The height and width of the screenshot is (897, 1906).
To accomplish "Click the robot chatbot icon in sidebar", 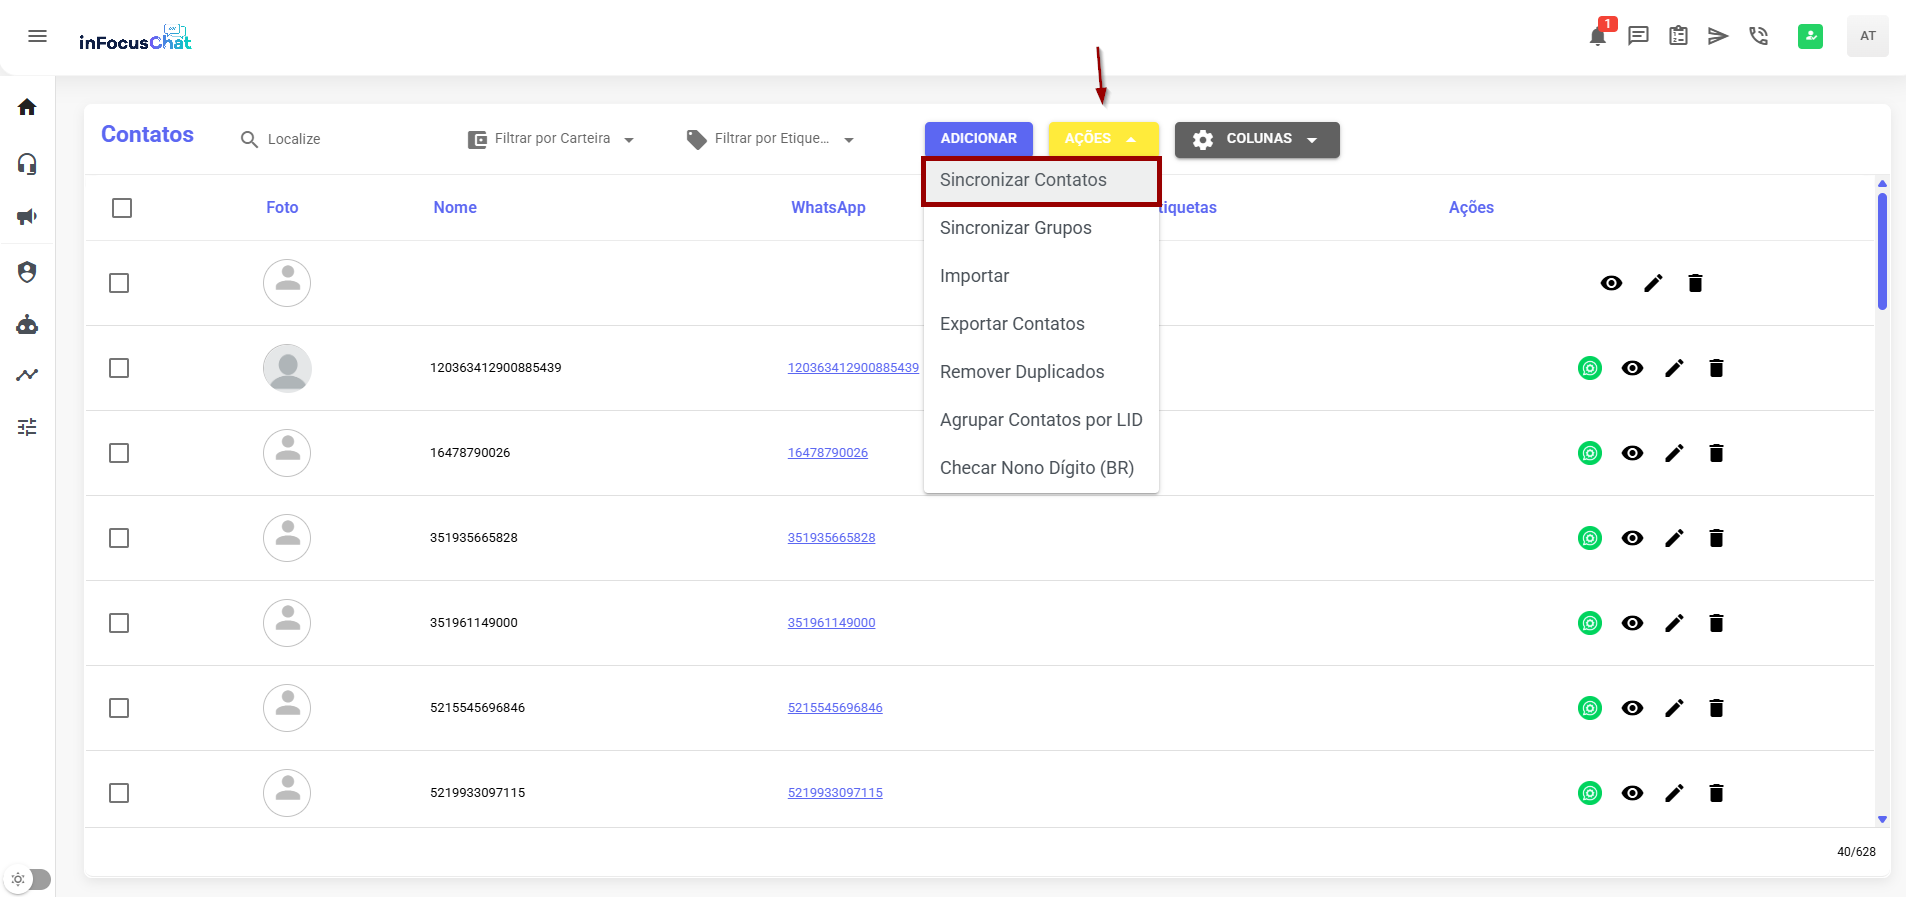I will pos(27,325).
